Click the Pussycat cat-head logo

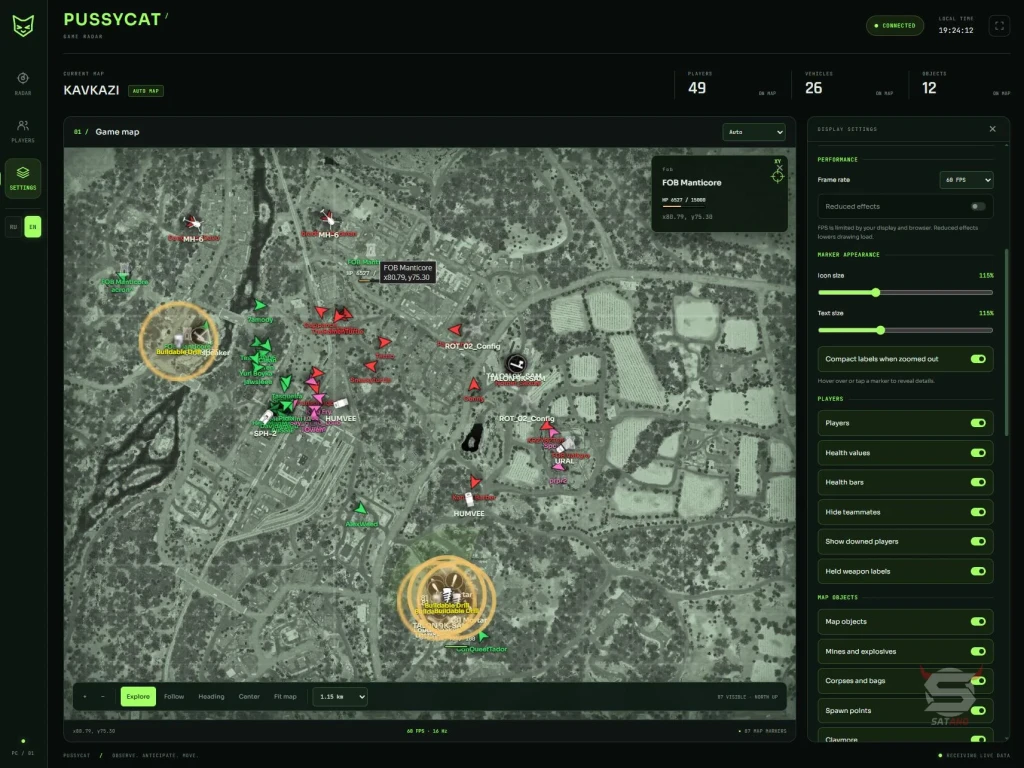pos(23,26)
